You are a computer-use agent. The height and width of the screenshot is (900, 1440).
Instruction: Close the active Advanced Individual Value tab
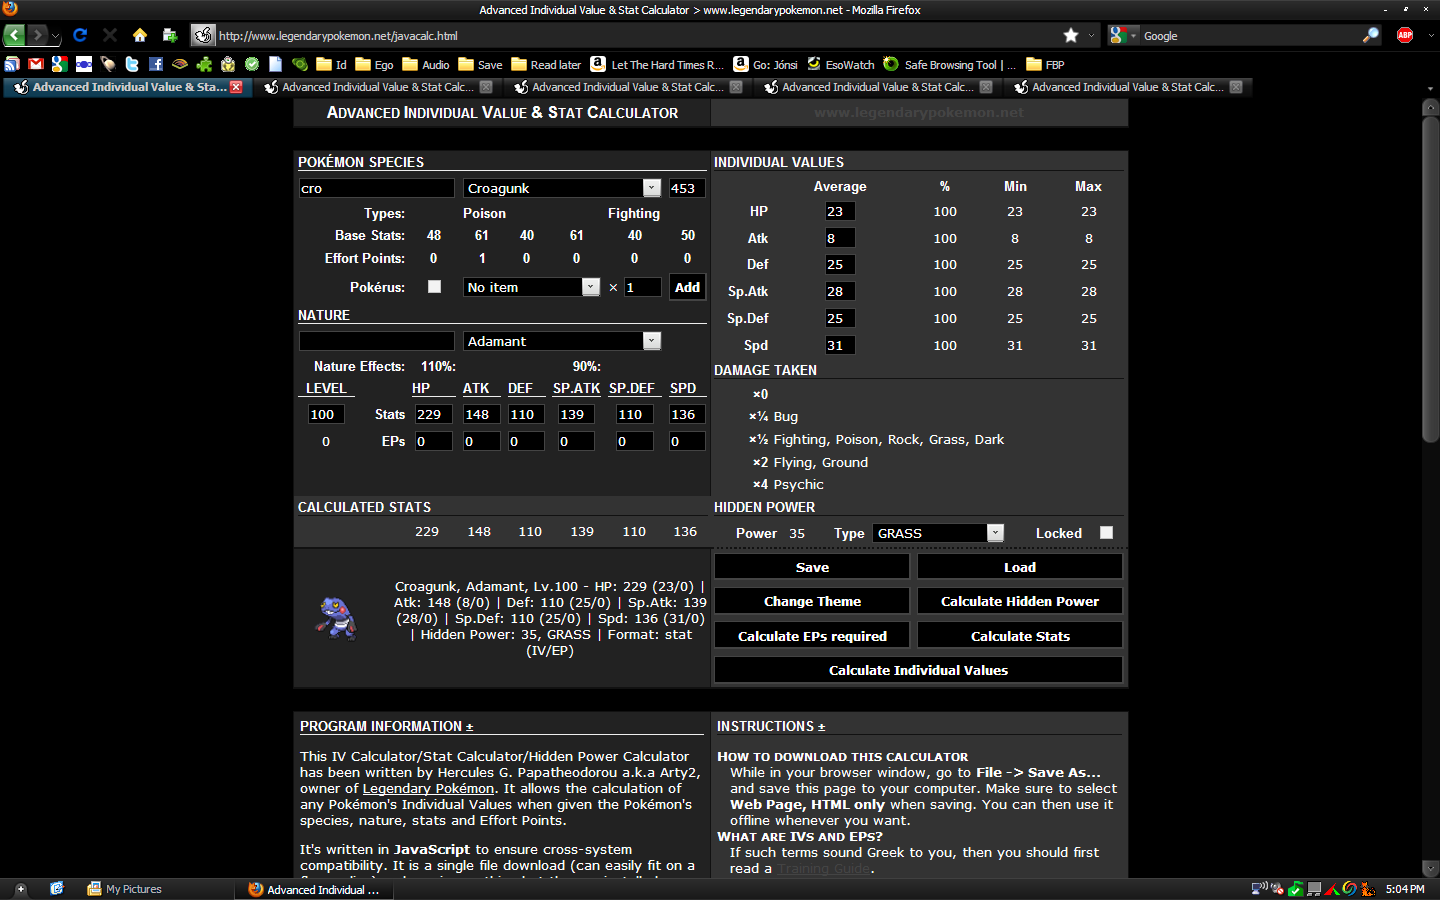(236, 87)
